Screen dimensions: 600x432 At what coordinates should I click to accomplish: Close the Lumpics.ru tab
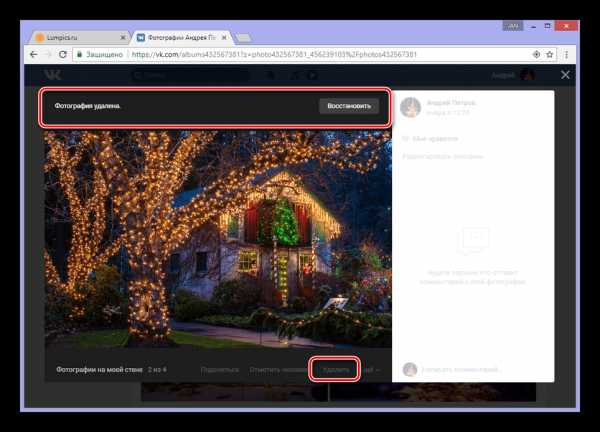(123, 37)
